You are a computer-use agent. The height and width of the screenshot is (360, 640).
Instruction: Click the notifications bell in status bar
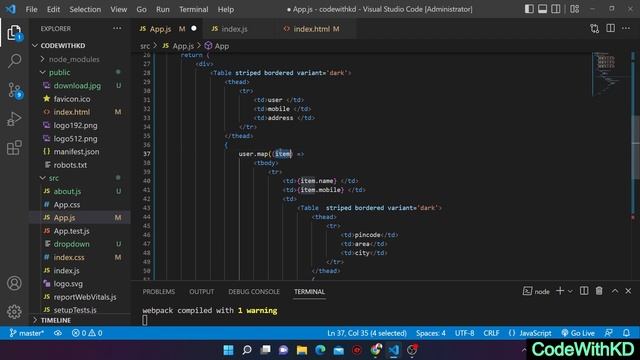[x=627, y=333]
